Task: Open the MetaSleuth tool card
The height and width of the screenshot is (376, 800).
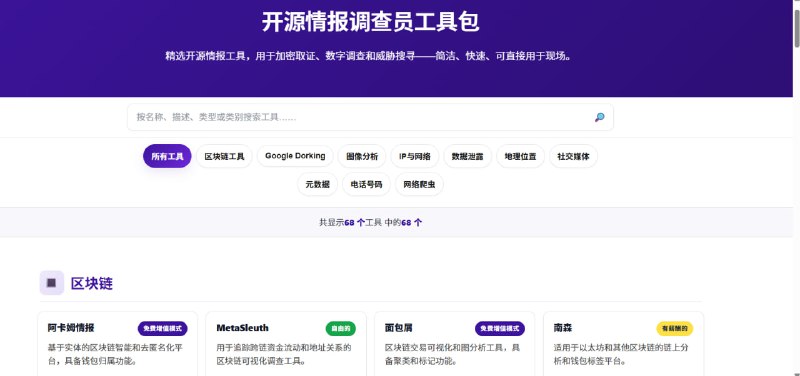Action: [286, 344]
